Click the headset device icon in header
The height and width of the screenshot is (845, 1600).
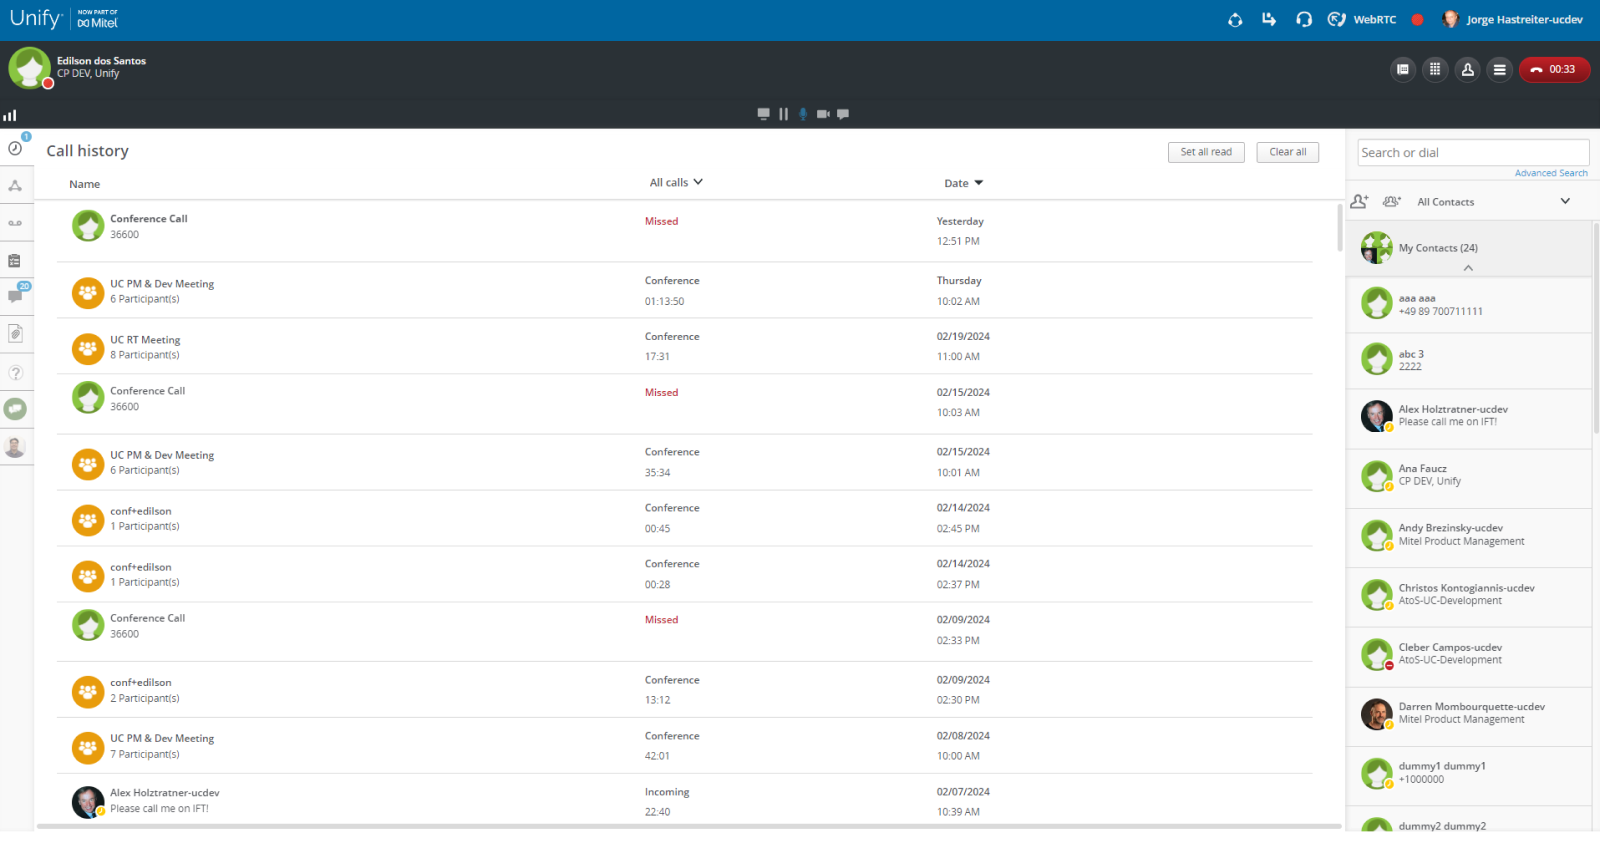[x=1303, y=19]
